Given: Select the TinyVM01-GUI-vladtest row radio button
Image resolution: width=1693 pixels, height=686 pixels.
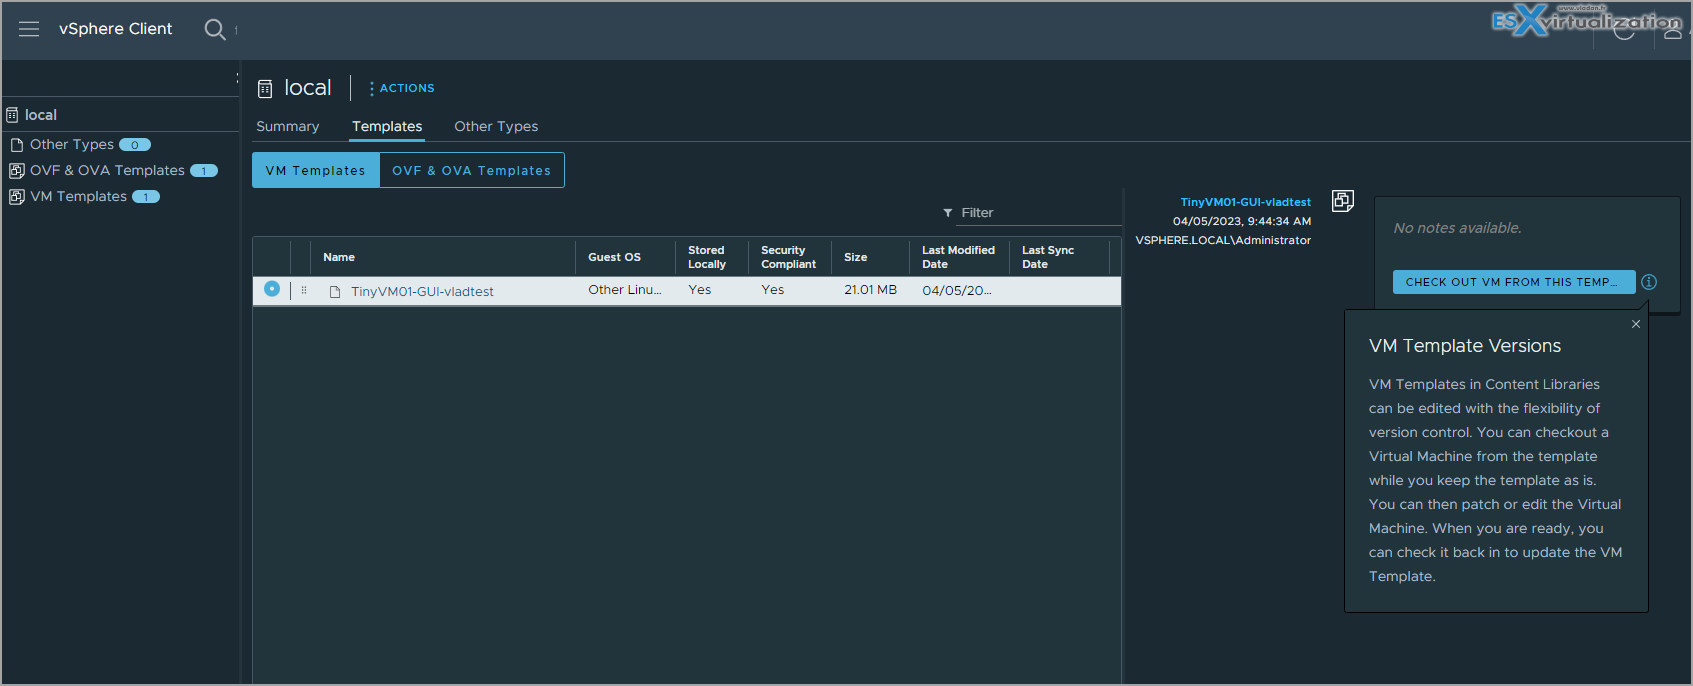Looking at the screenshot, I should click(x=272, y=289).
